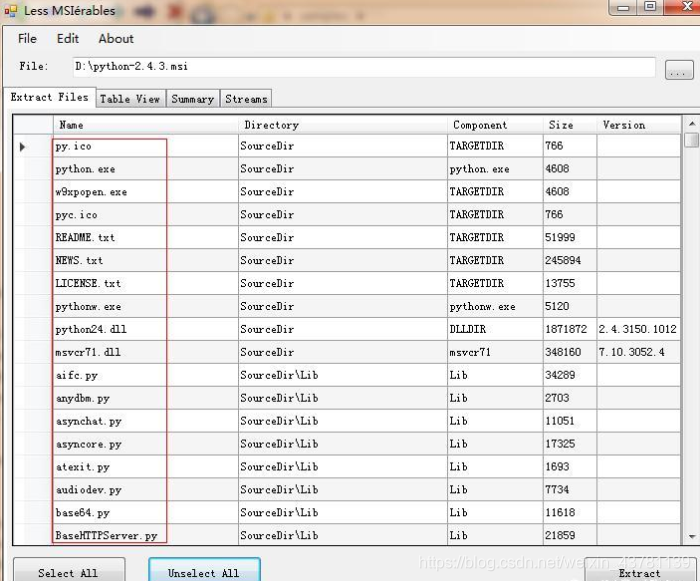Image resolution: width=700 pixels, height=581 pixels.
Task: Select the aifc.py file name
Action: tap(77, 376)
